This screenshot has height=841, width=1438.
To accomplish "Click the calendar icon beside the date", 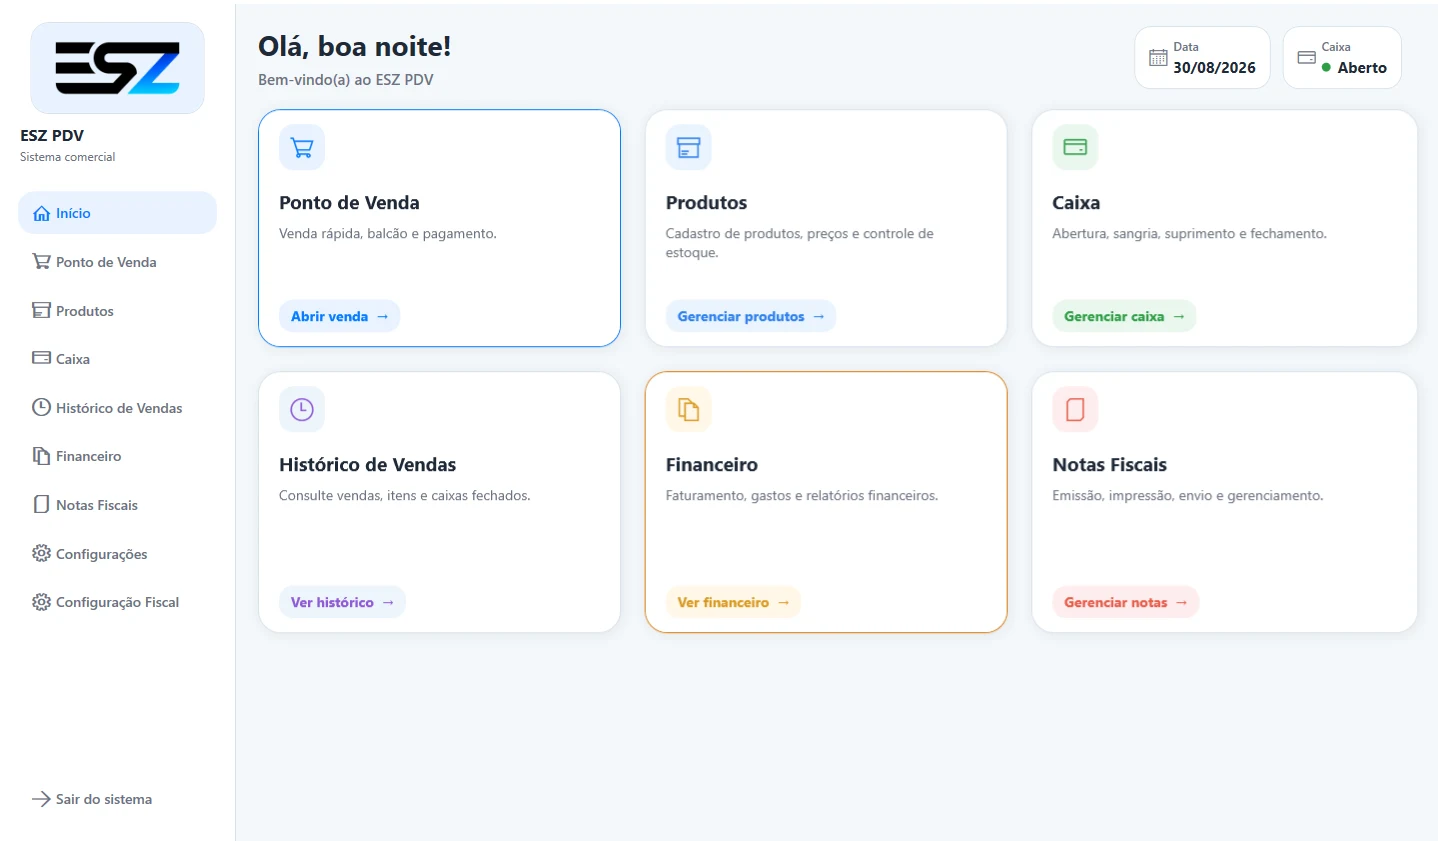I will [1158, 58].
